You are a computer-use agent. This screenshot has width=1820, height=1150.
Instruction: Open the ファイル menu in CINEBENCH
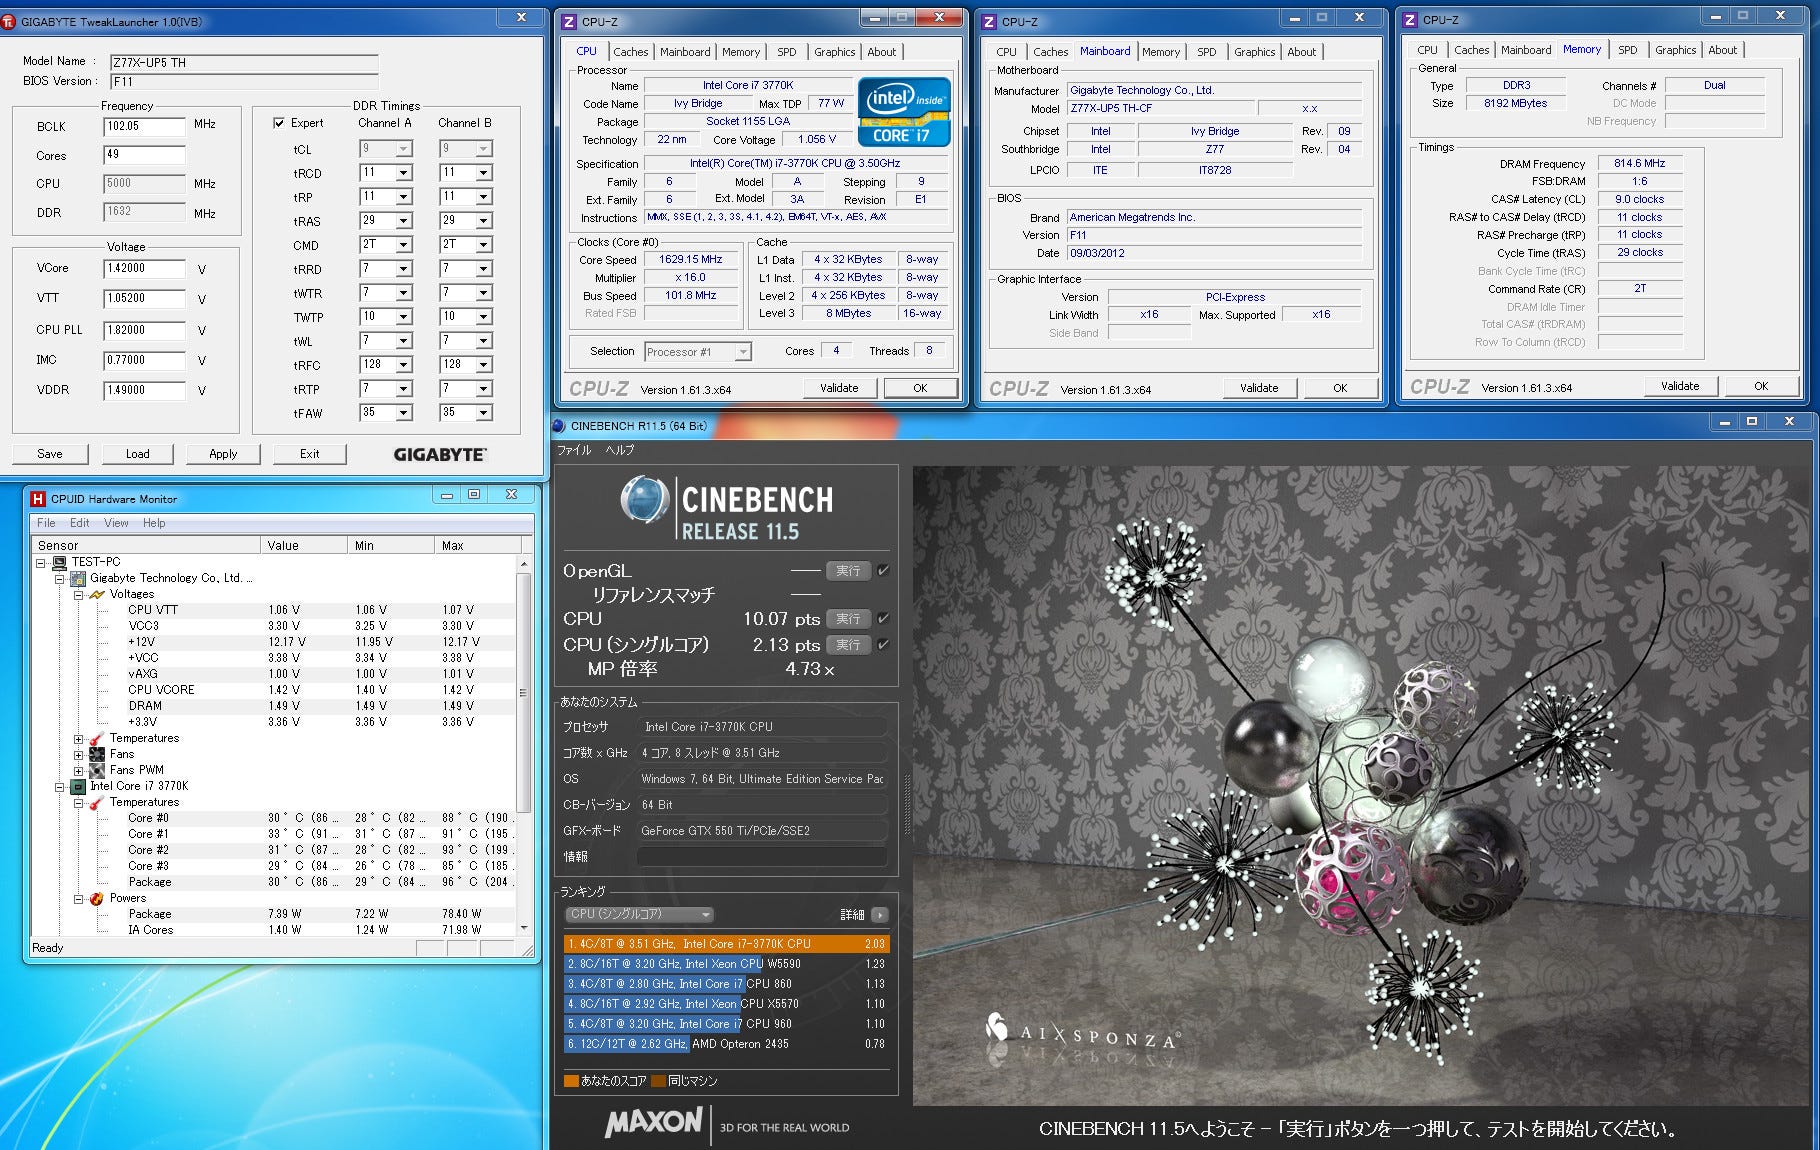(x=574, y=450)
